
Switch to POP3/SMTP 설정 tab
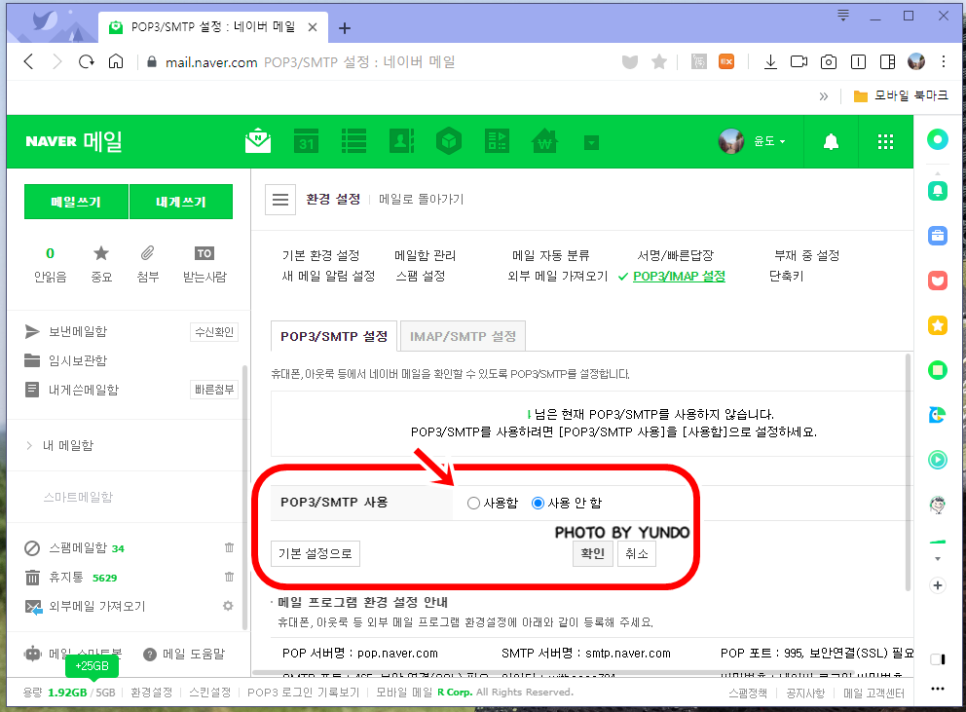(334, 336)
